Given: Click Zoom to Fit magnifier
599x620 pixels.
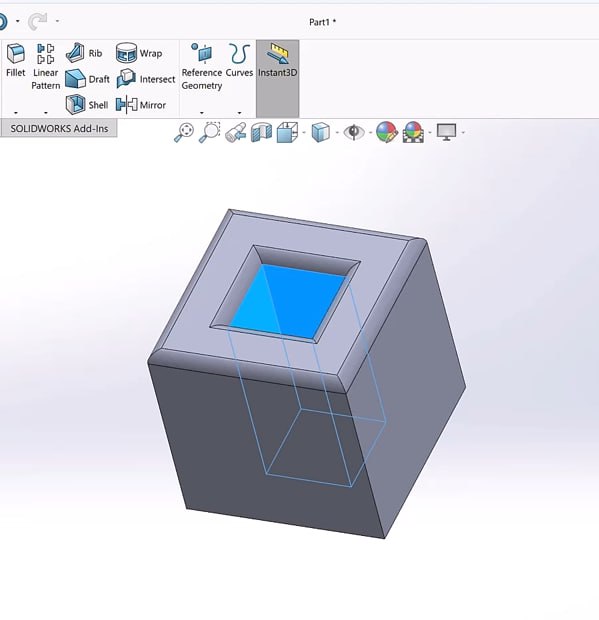Looking at the screenshot, I should [x=184, y=132].
